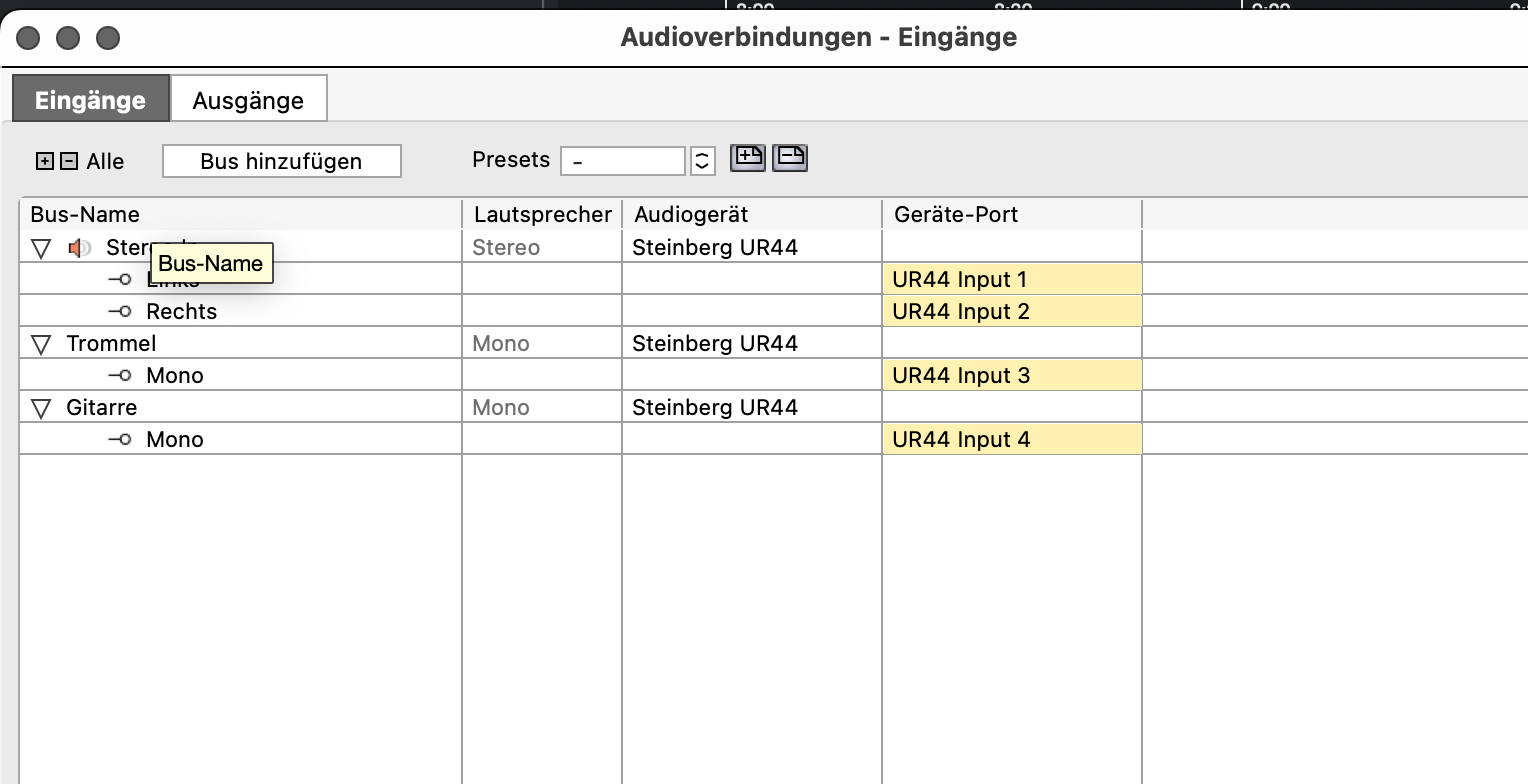Click the delete preset icon
The width and height of the screenshot is (1528, 784).
point(790,158)
